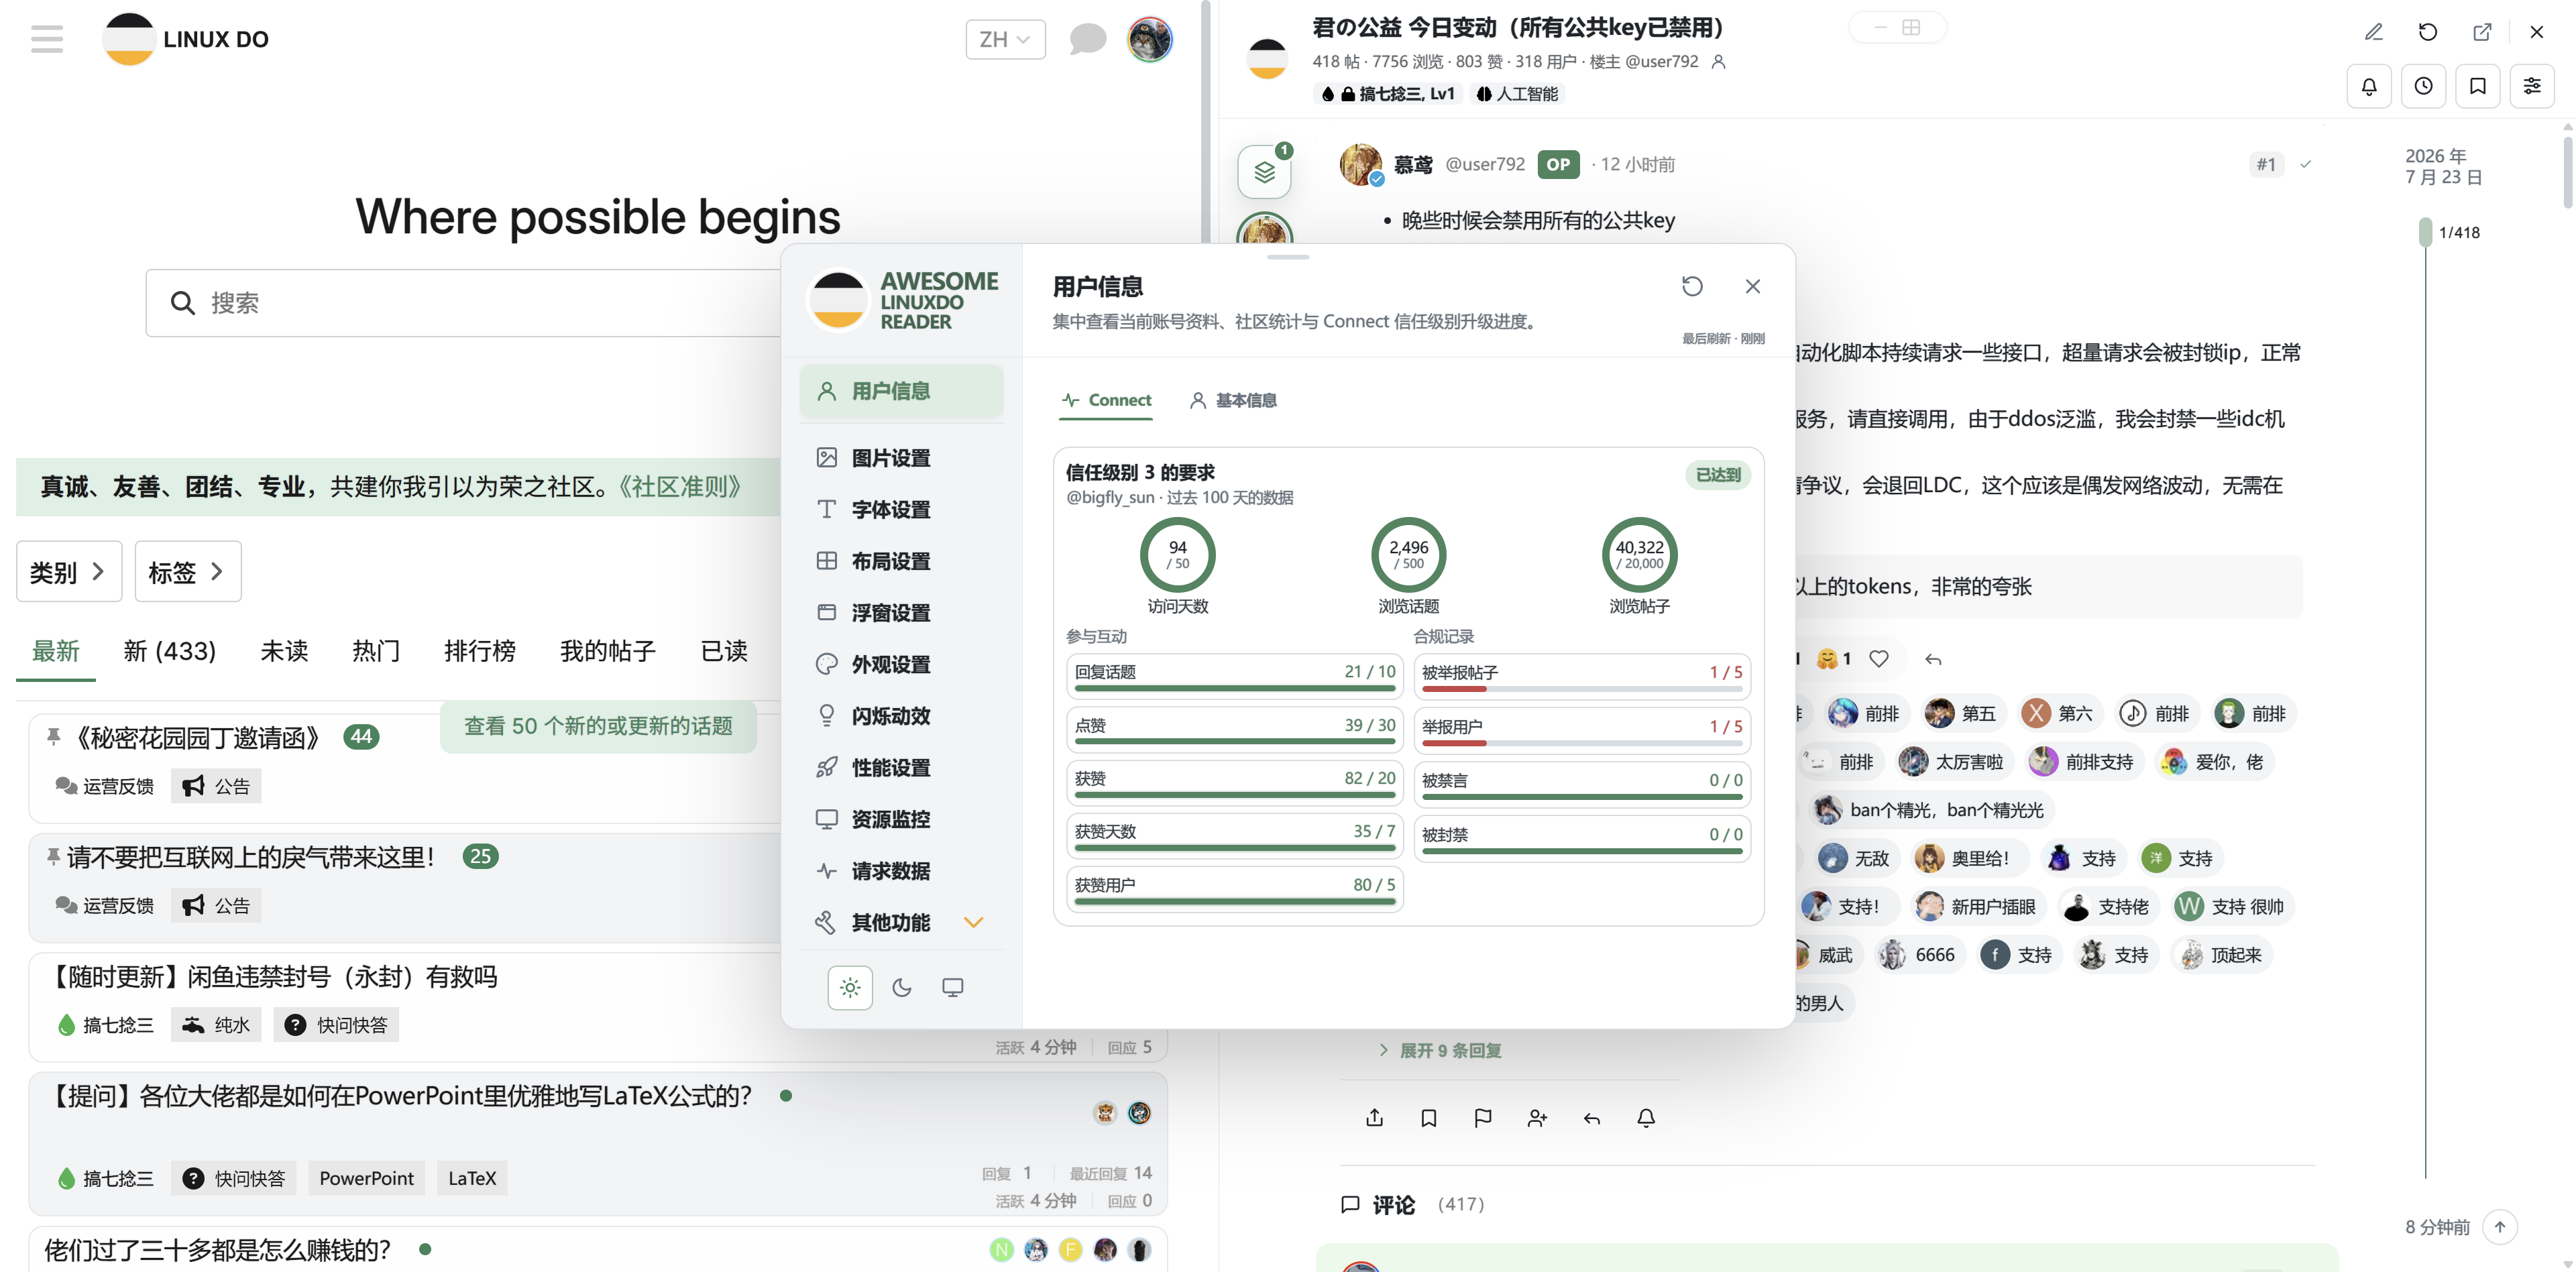Refresh the user info panel

coord(1692,286)
